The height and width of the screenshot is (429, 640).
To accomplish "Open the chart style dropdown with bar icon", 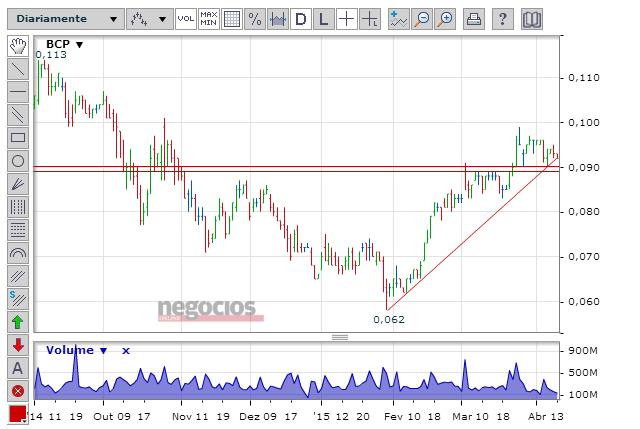I will click(149, 19).
